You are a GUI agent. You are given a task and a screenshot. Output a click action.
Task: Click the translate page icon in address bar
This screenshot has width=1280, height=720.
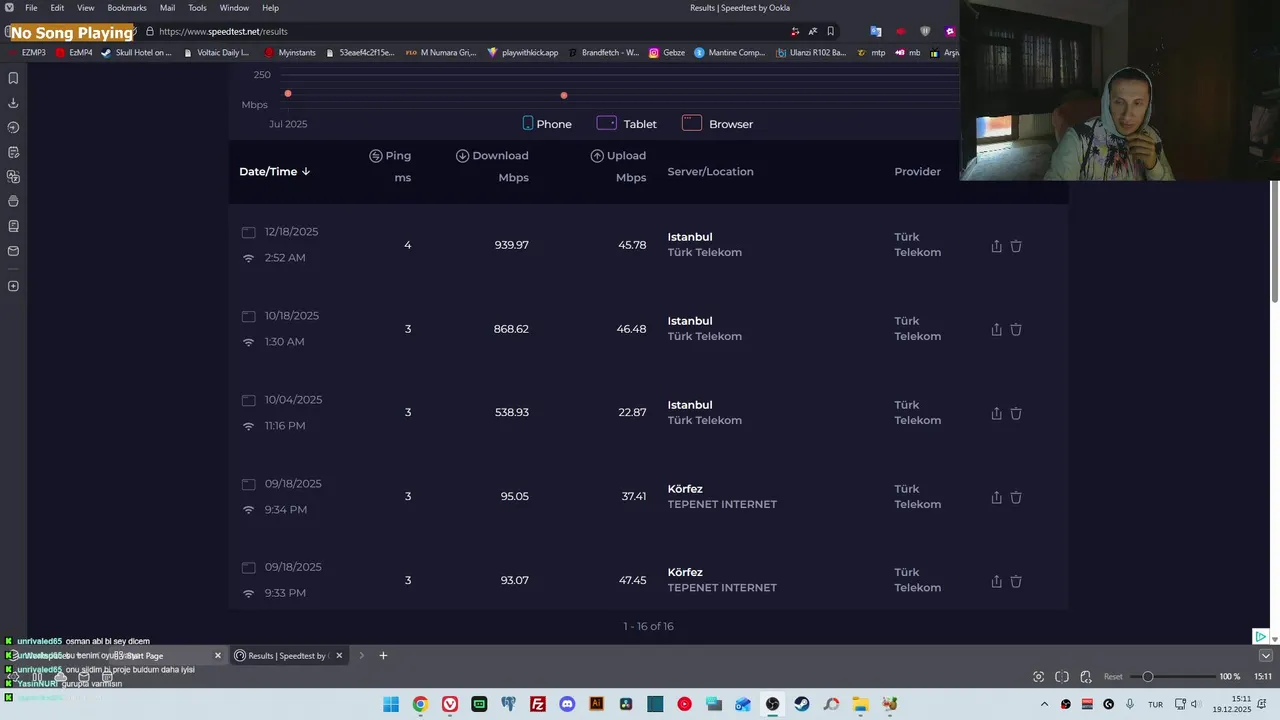(812, 31)
